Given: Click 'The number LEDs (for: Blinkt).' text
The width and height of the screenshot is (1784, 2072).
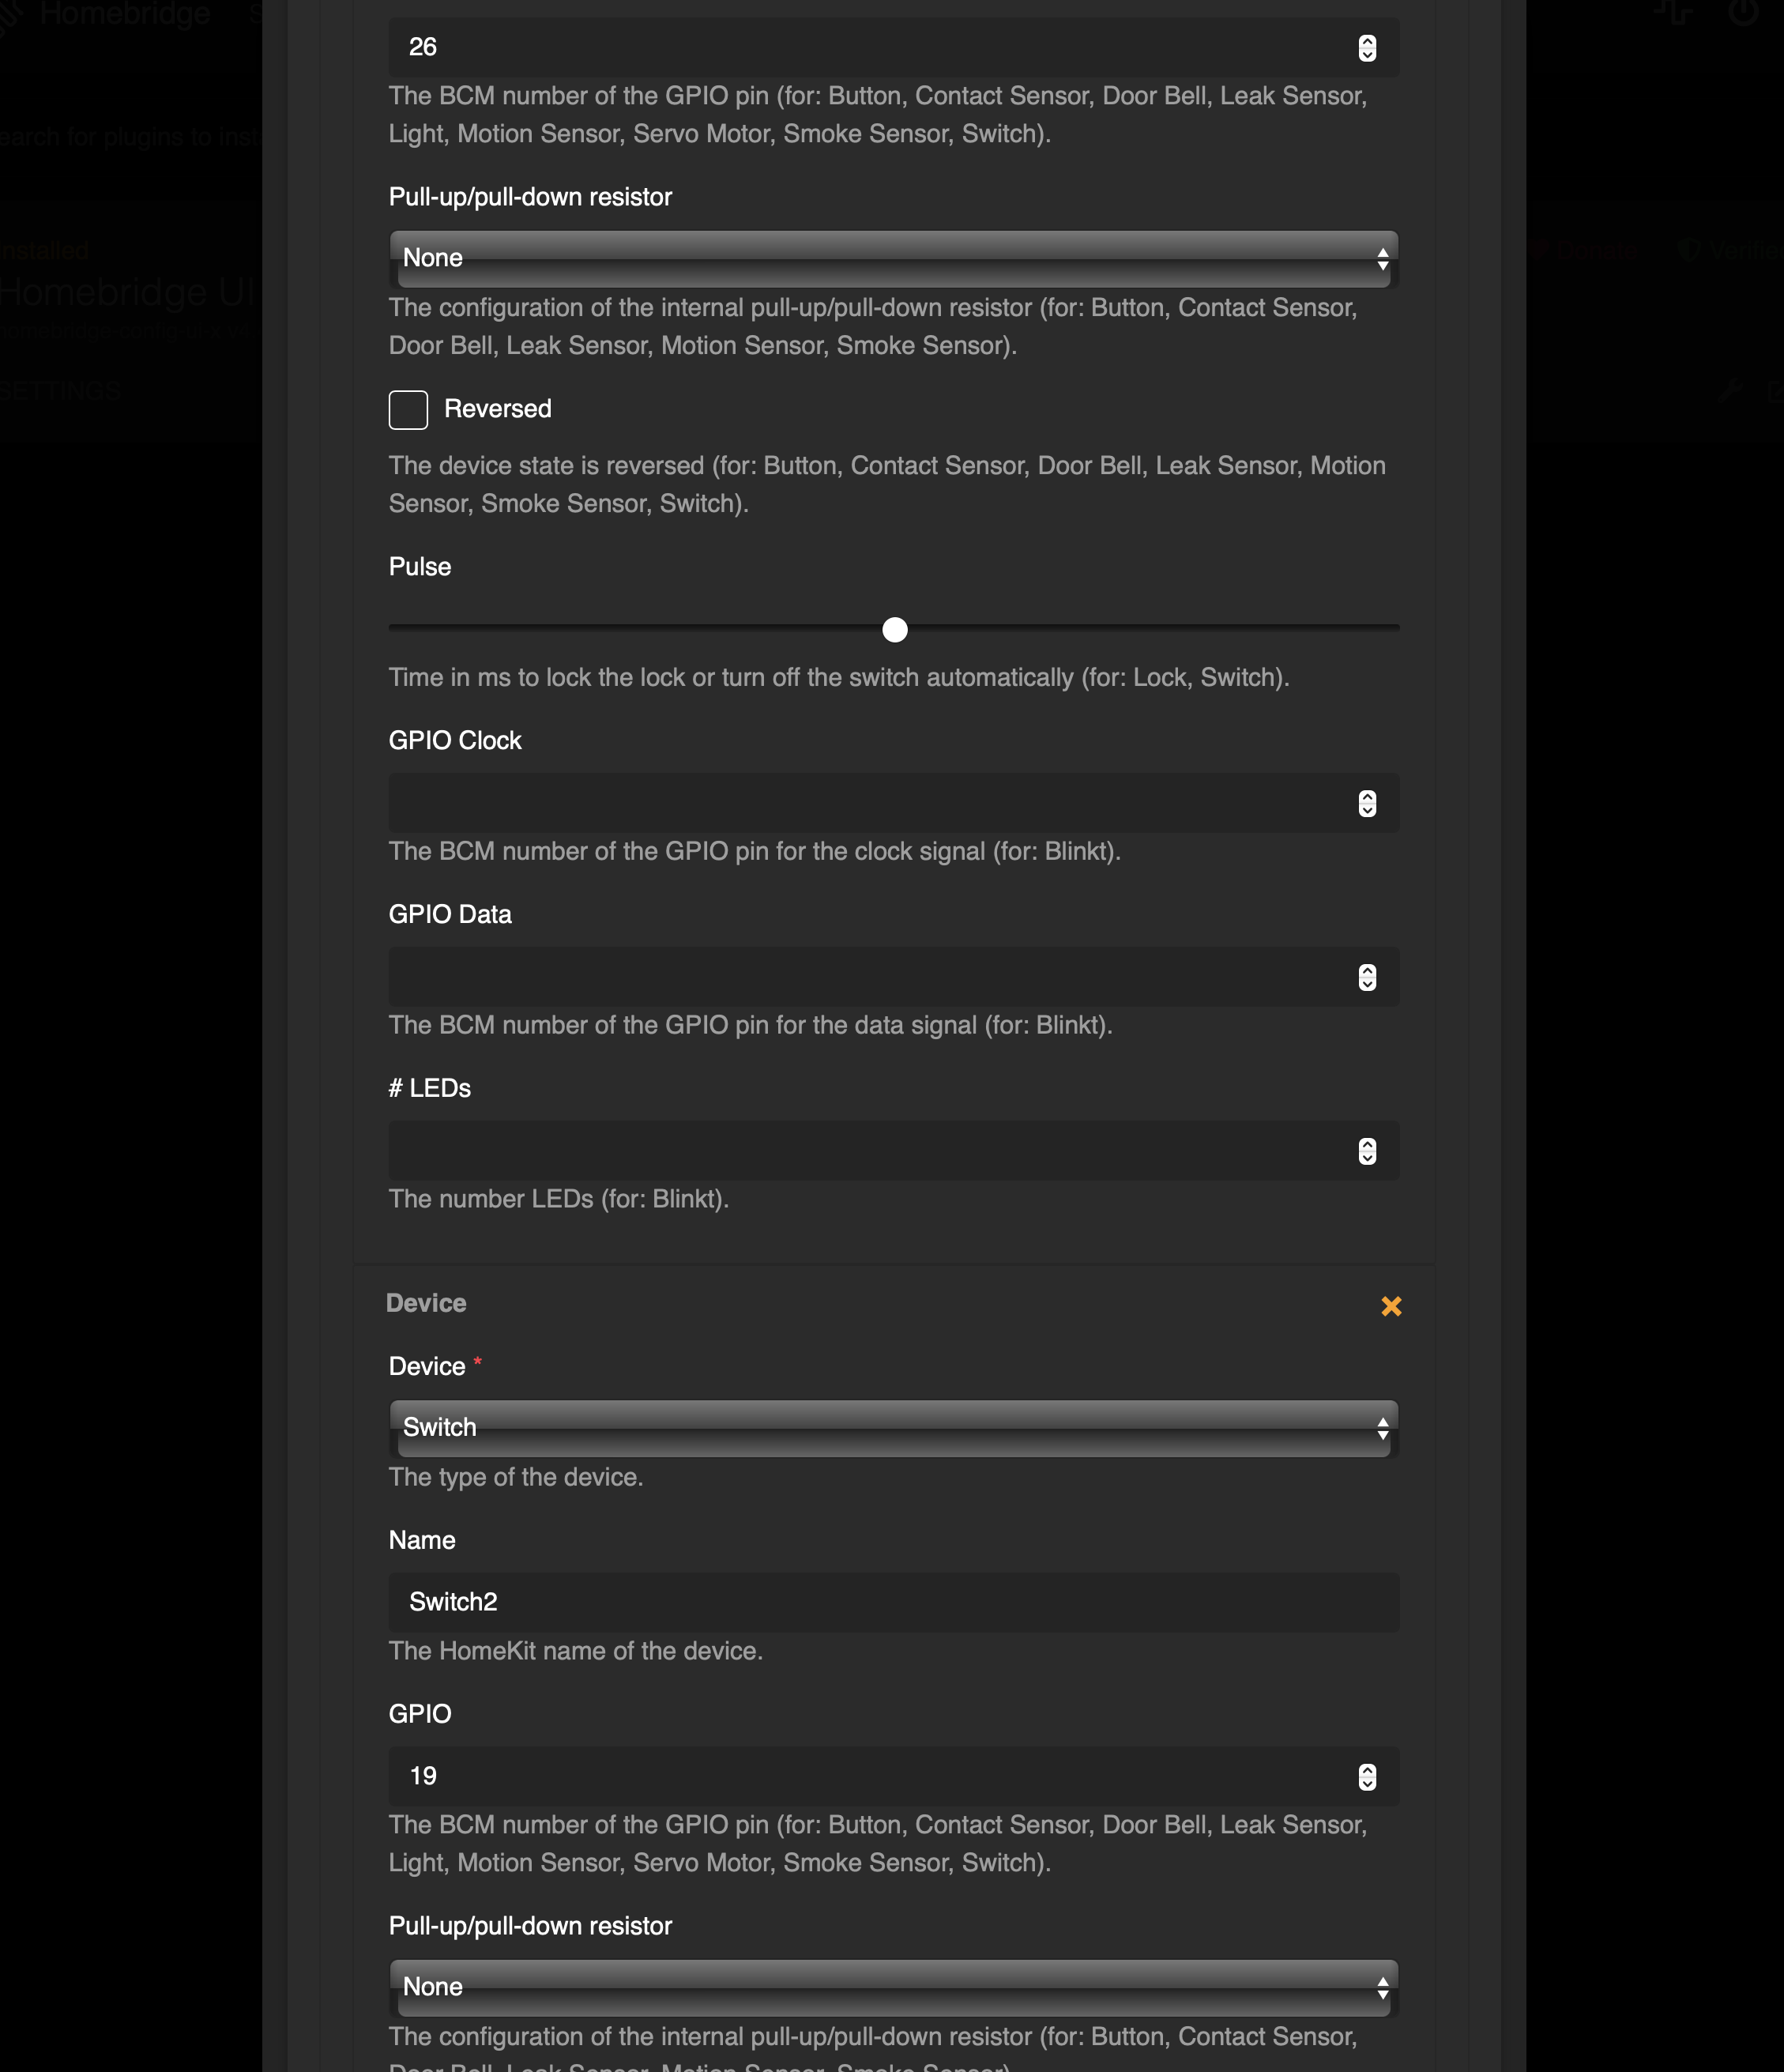Looking at the screenshot, I should (559, 1199).
